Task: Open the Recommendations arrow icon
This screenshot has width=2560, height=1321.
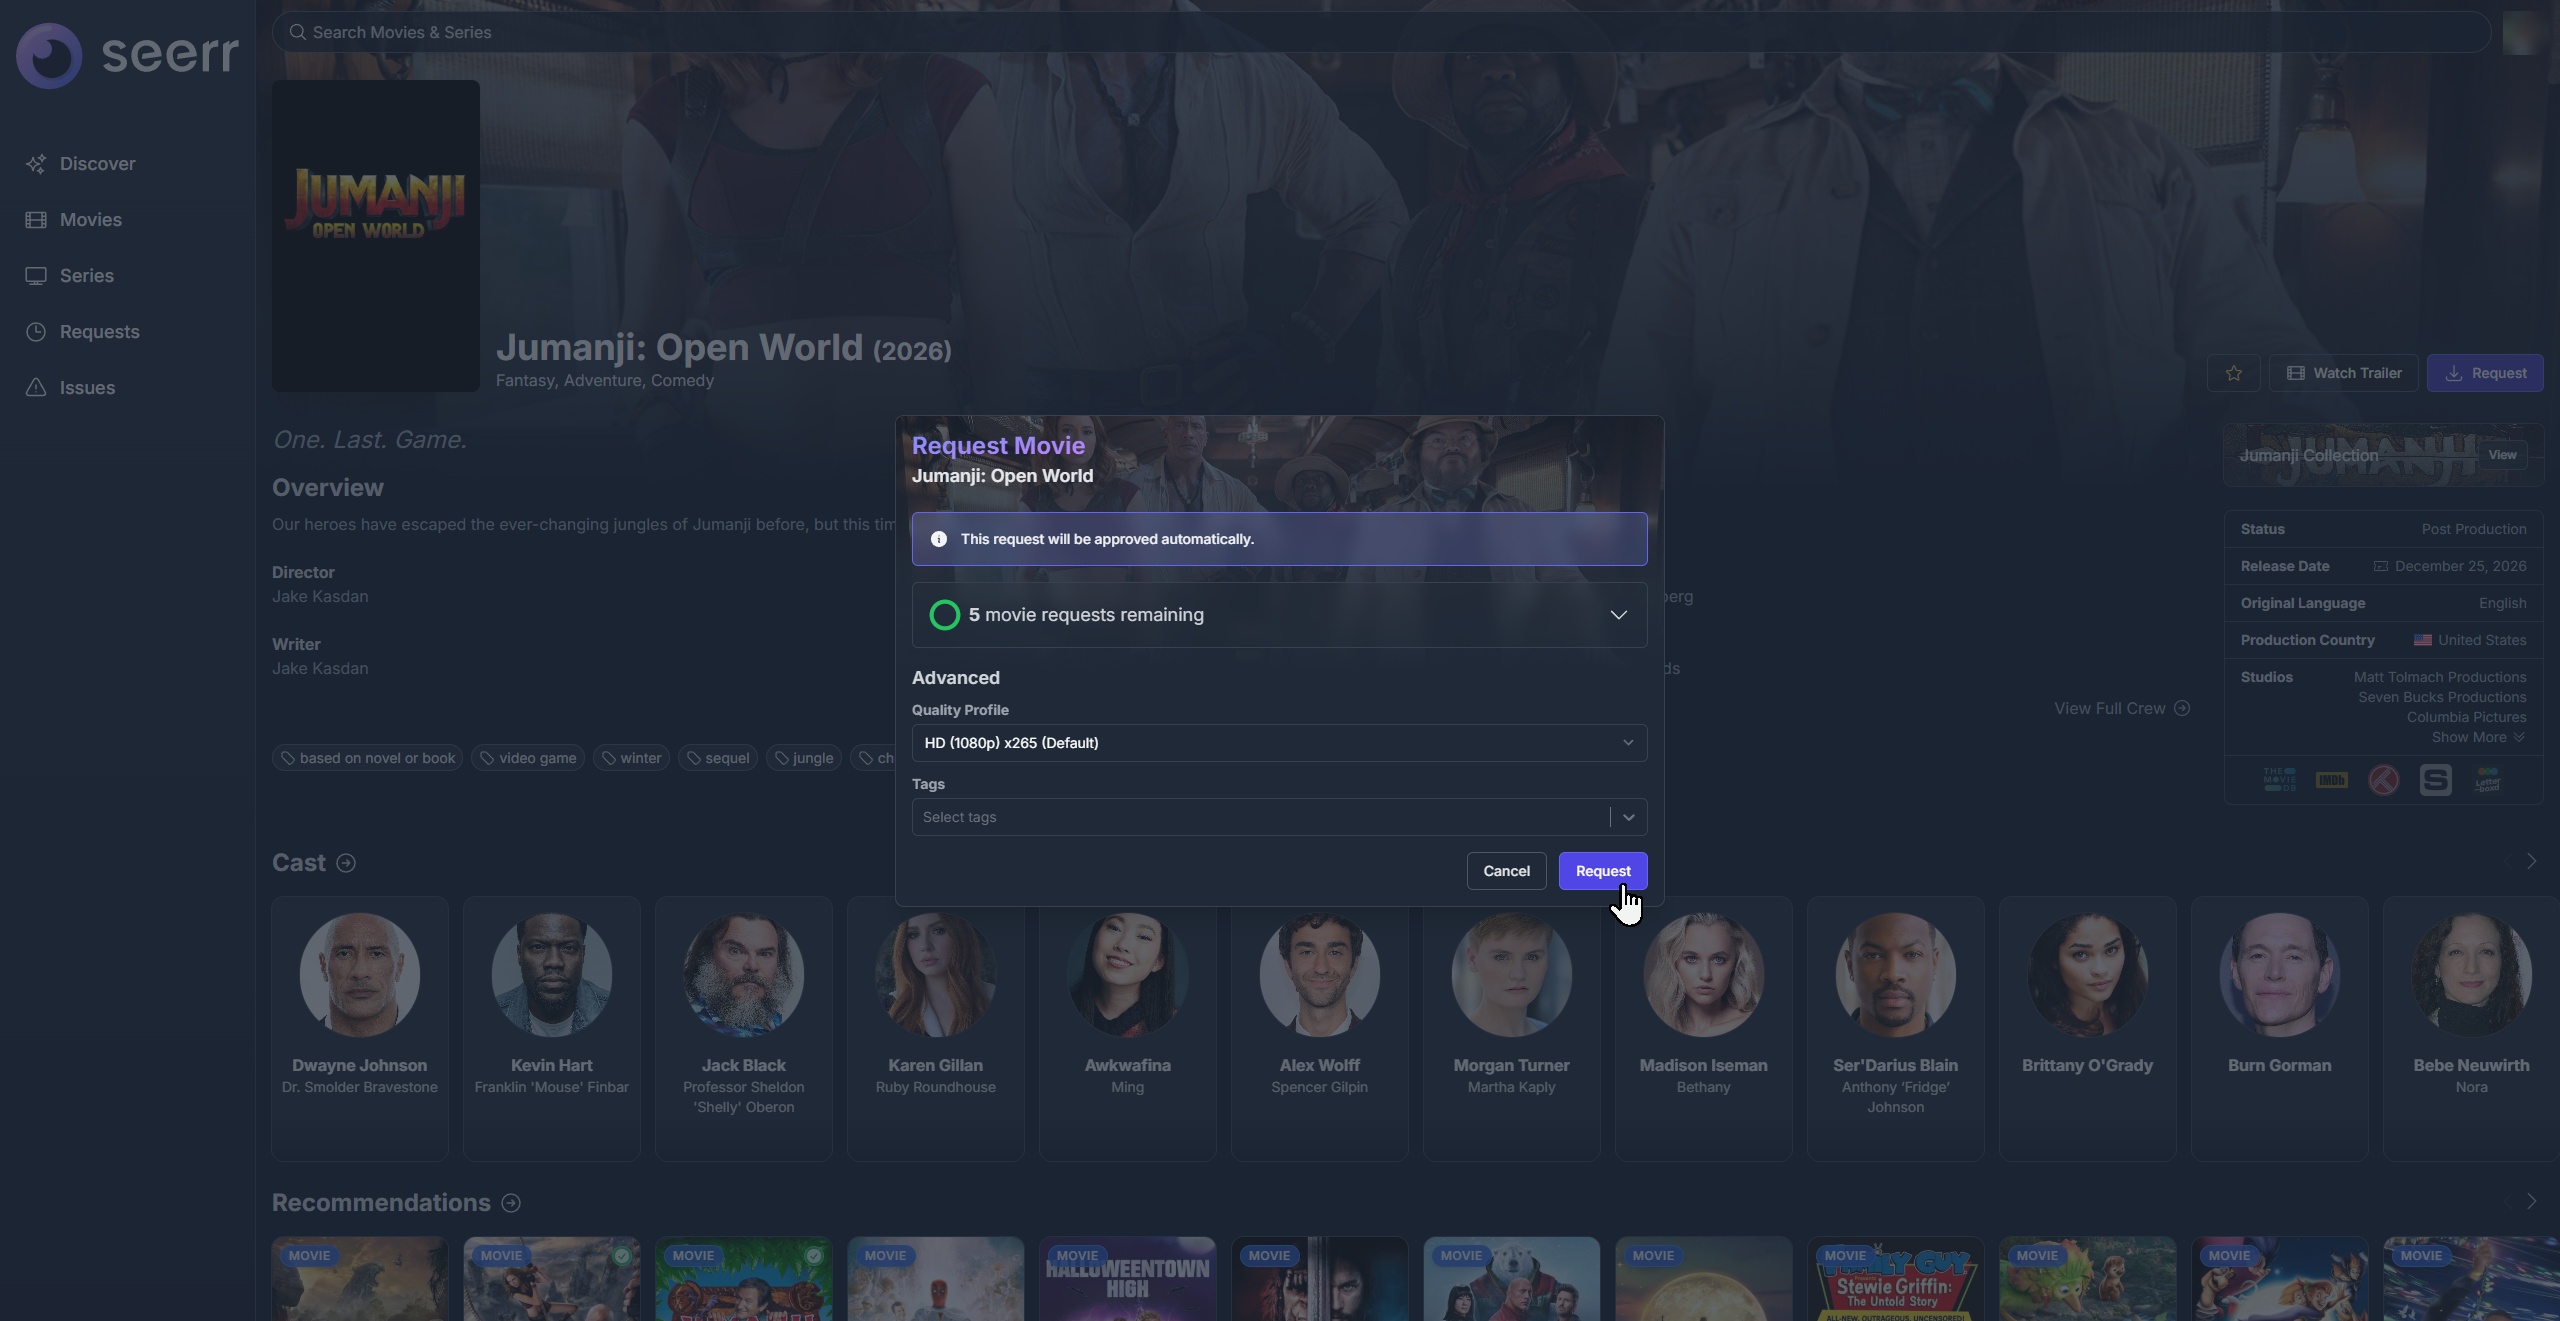Action: click(511, 1203)
